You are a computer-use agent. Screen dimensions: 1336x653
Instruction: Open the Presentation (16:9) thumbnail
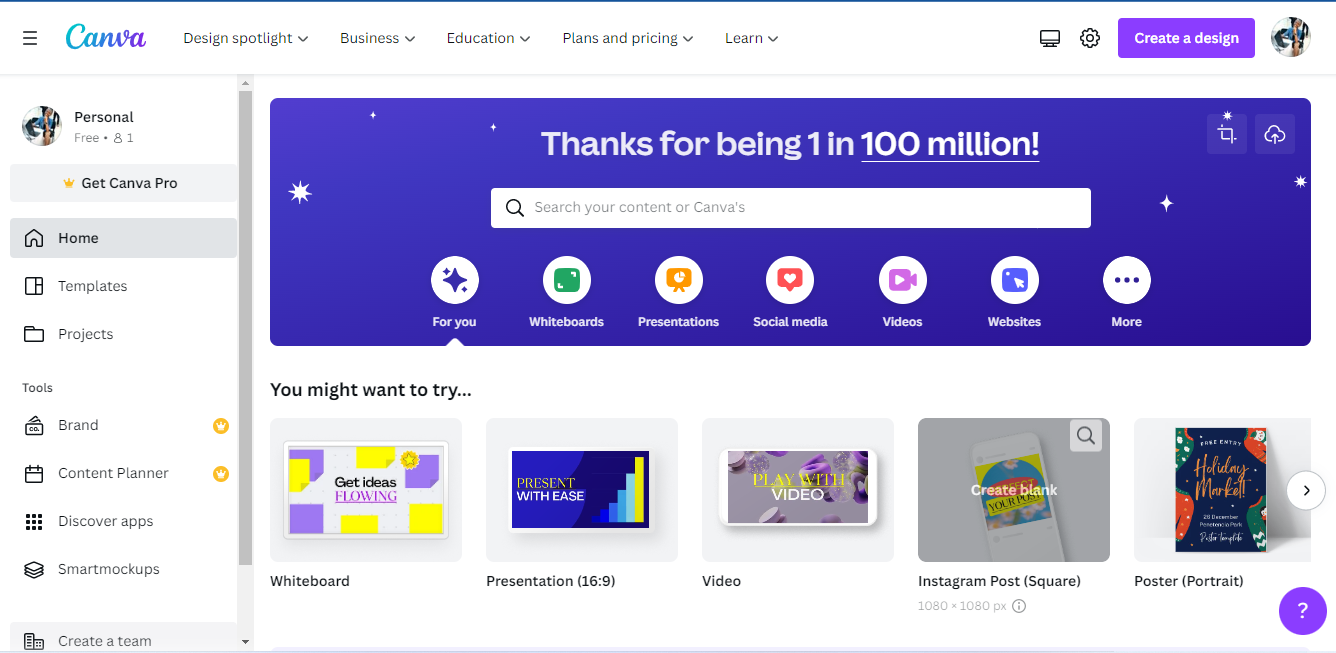pos(582,490)
